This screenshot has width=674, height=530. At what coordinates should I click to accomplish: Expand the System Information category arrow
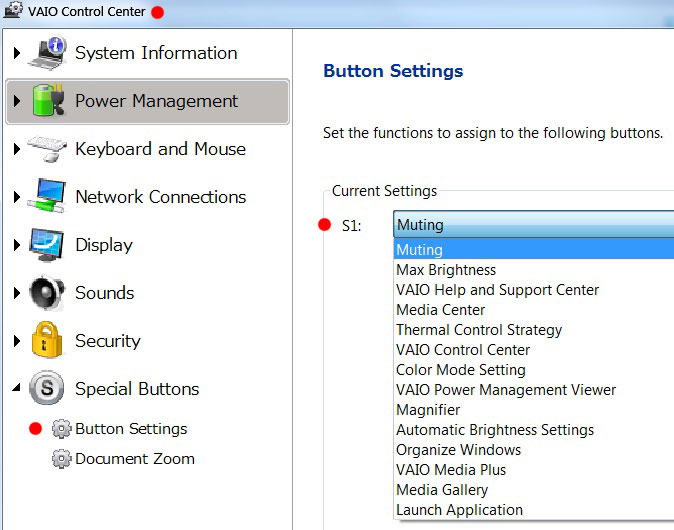tap(17, 53)
